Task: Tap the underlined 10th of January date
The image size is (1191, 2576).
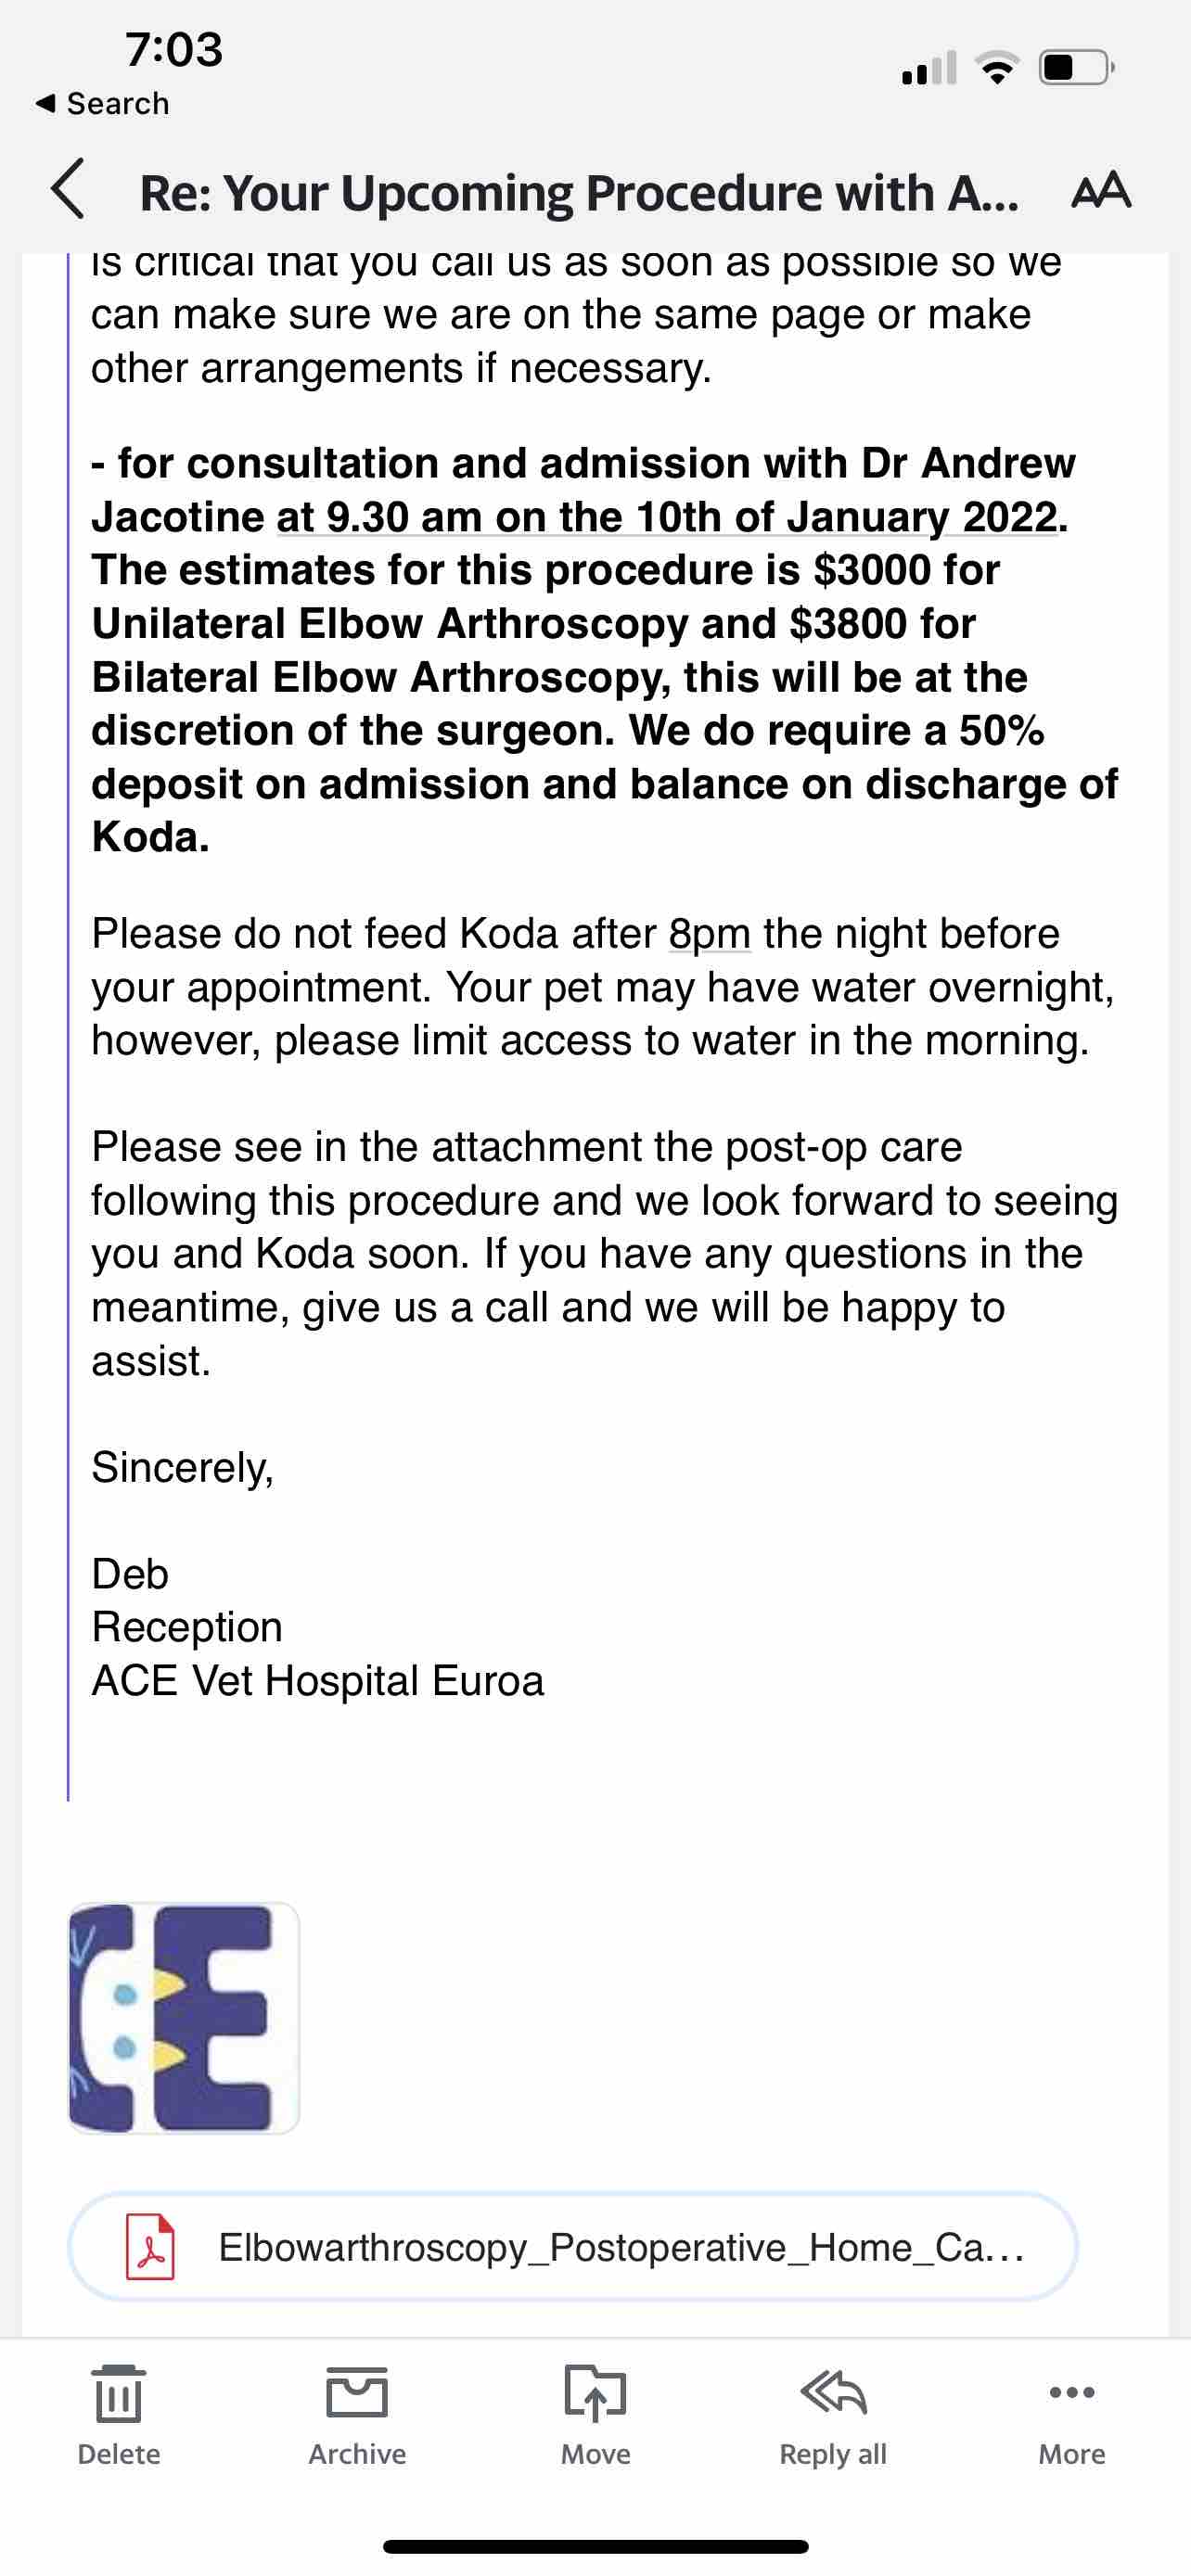Action: [x=666, y=517]
